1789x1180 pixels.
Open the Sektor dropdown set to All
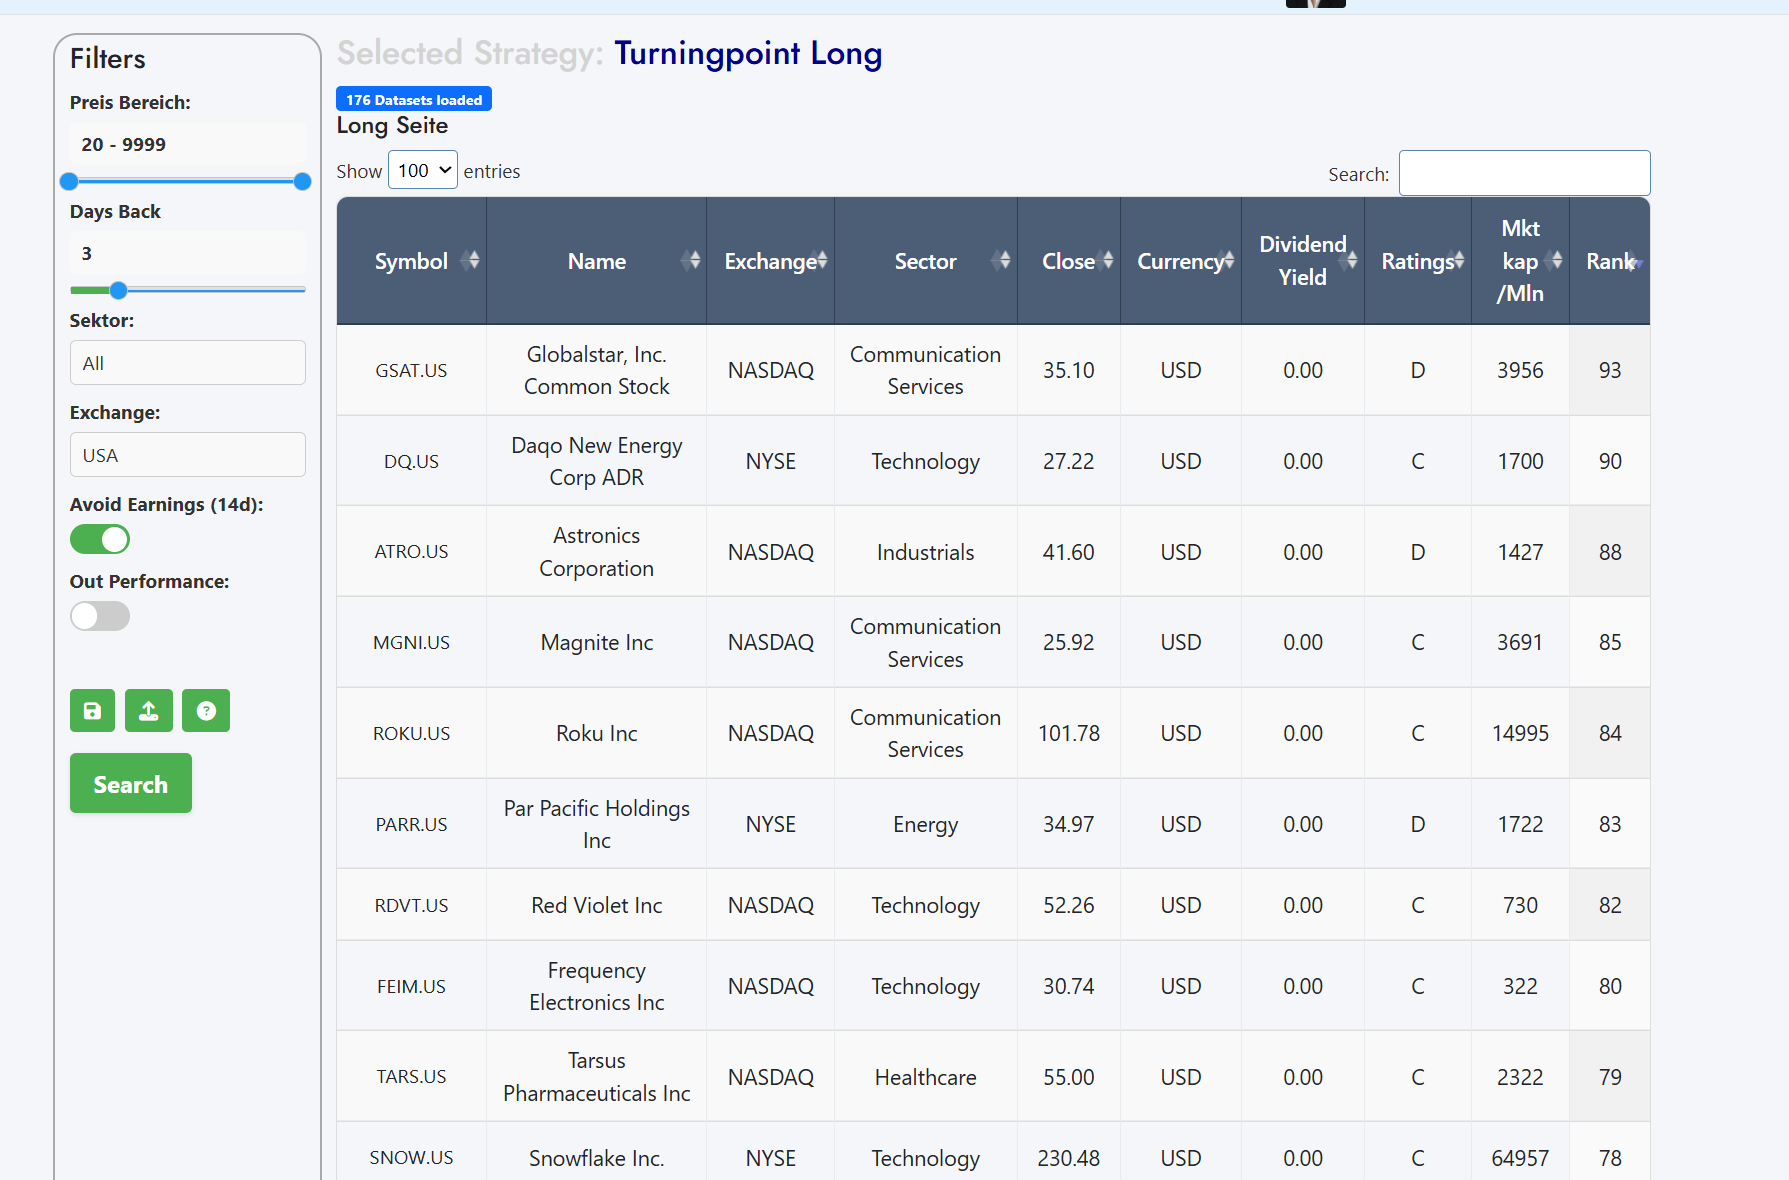(x=188, y=363)
